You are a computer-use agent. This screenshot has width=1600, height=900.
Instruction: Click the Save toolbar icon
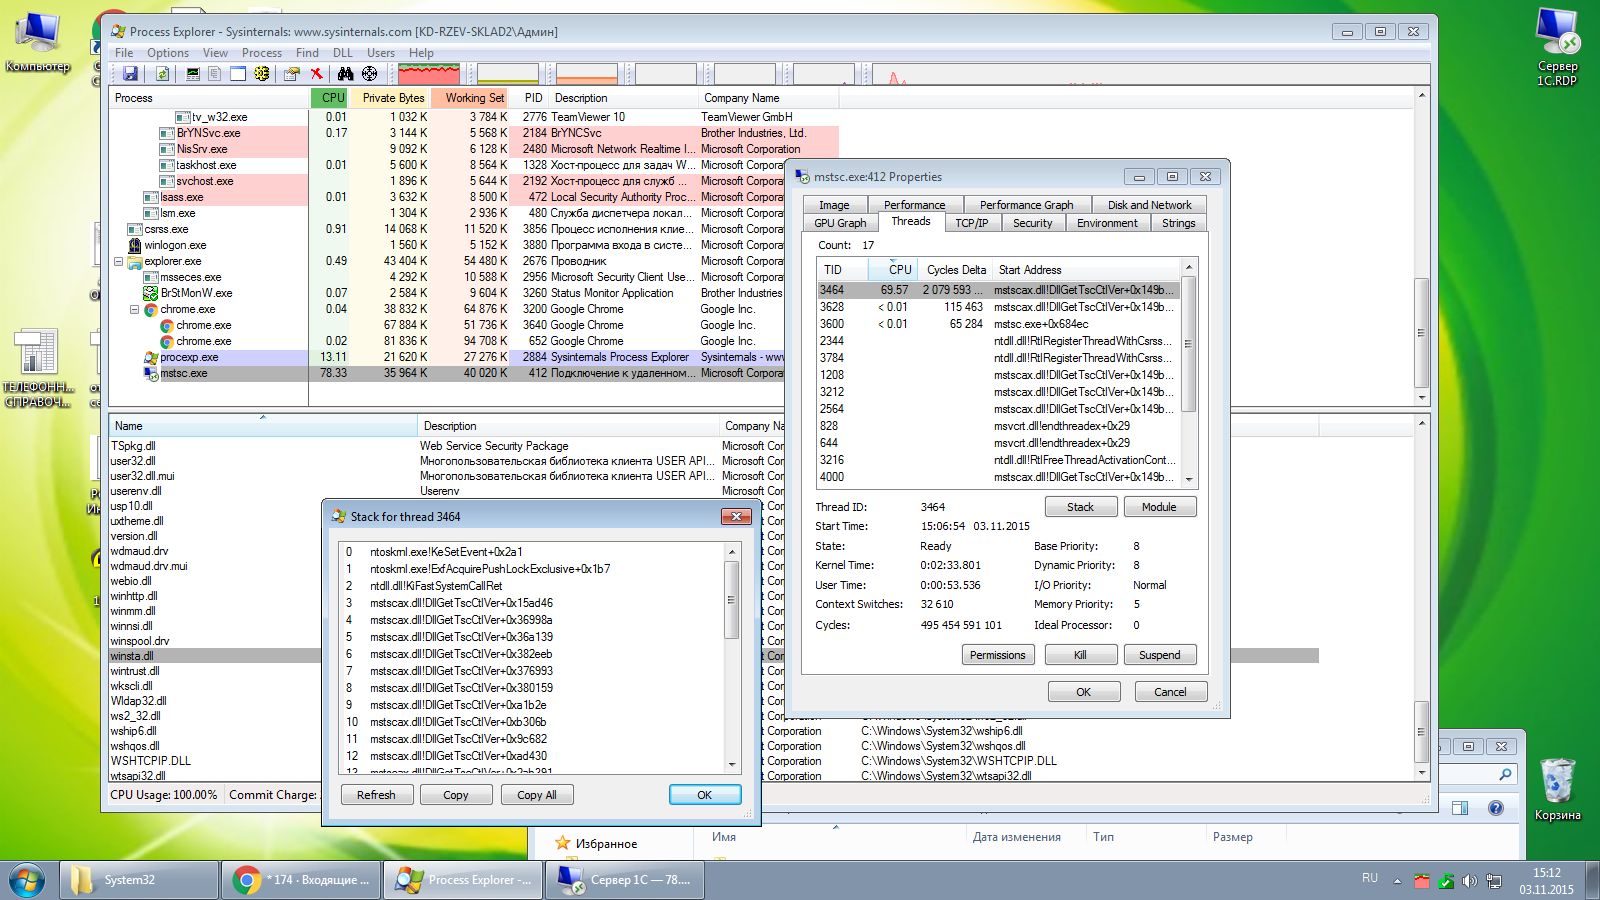pyautogui.click(x=130, y=74)
